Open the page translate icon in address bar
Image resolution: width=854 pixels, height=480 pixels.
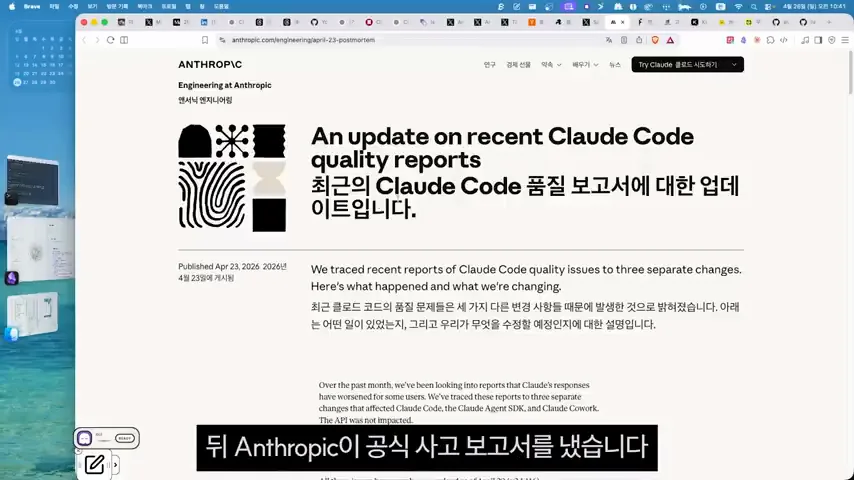pyautogui.click(x=608, y=40)
